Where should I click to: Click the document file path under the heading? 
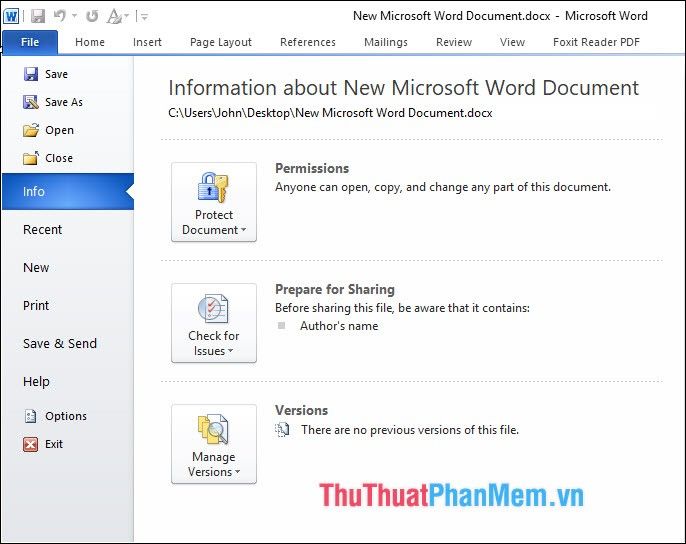coord(330,113)
